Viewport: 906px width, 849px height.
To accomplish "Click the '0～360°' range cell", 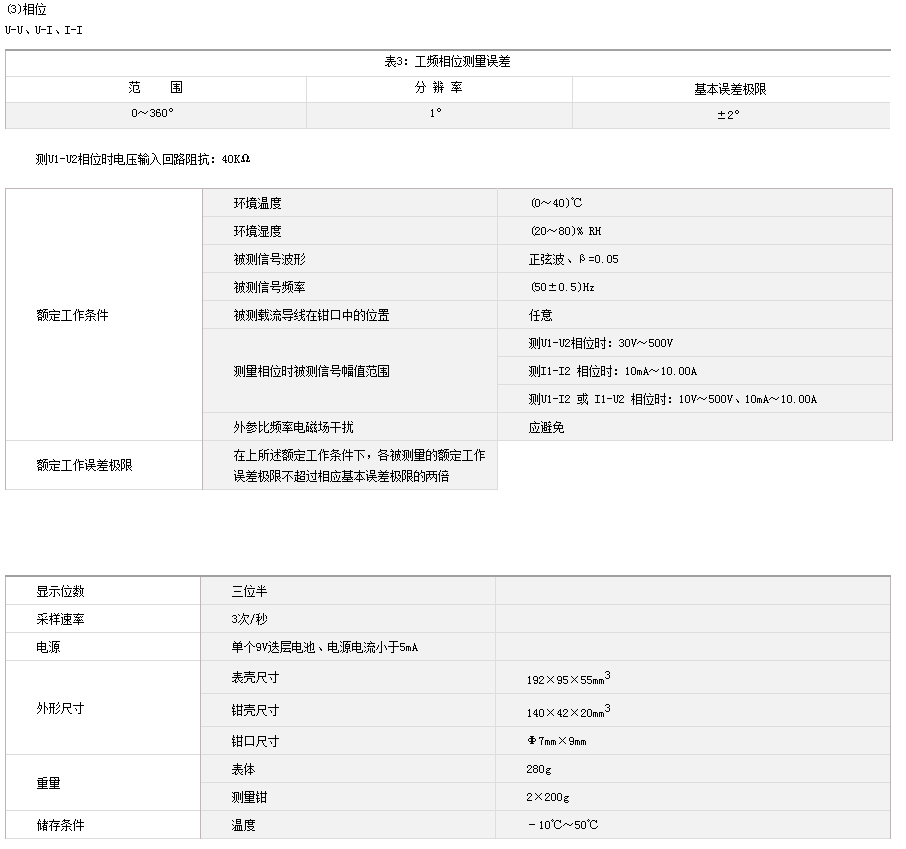I will click(x=153, y=114).
